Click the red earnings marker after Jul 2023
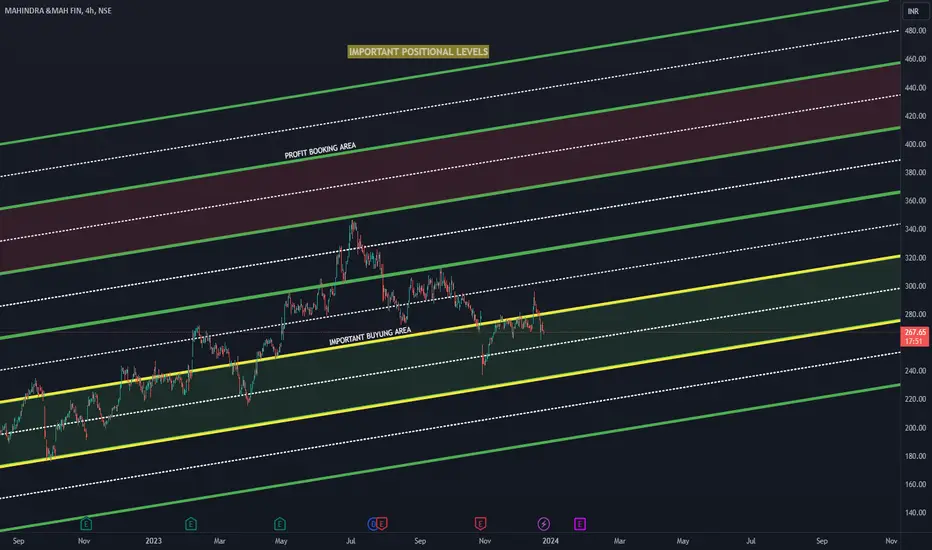Image resolution: width=932 pixels, height=550 pixels. pos(382,524)
